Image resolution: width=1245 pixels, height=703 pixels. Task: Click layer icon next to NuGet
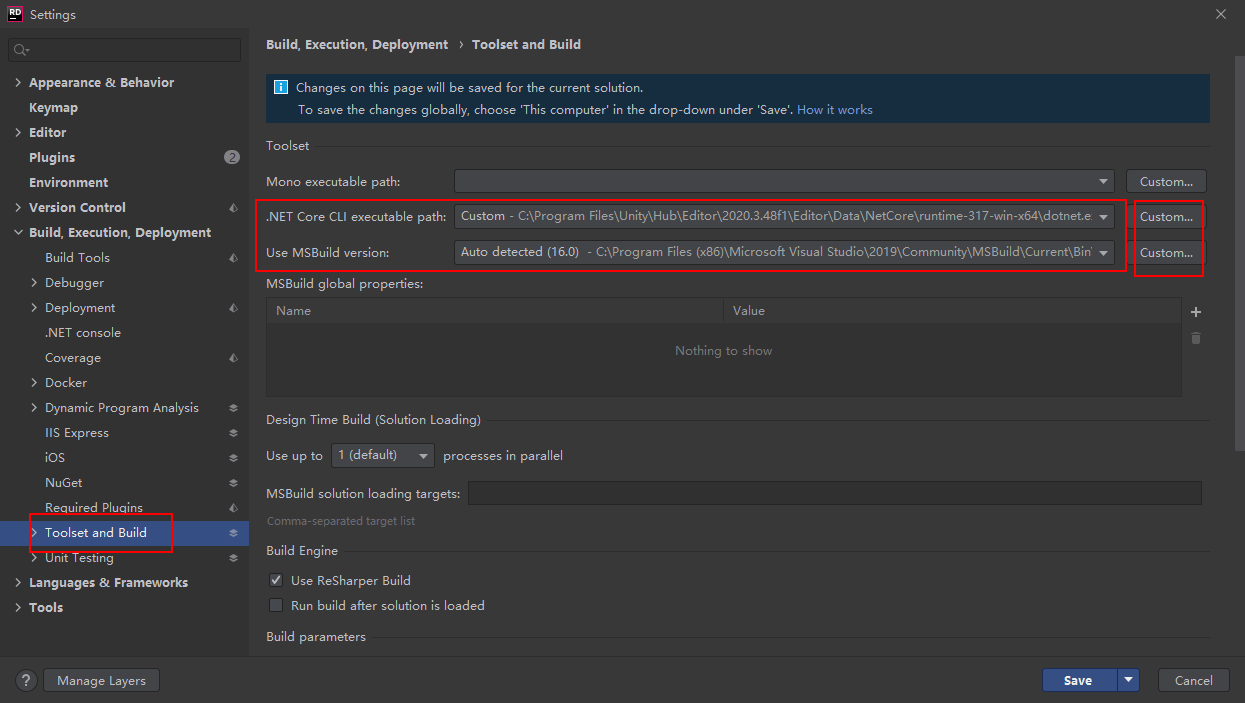click(233, 483)
